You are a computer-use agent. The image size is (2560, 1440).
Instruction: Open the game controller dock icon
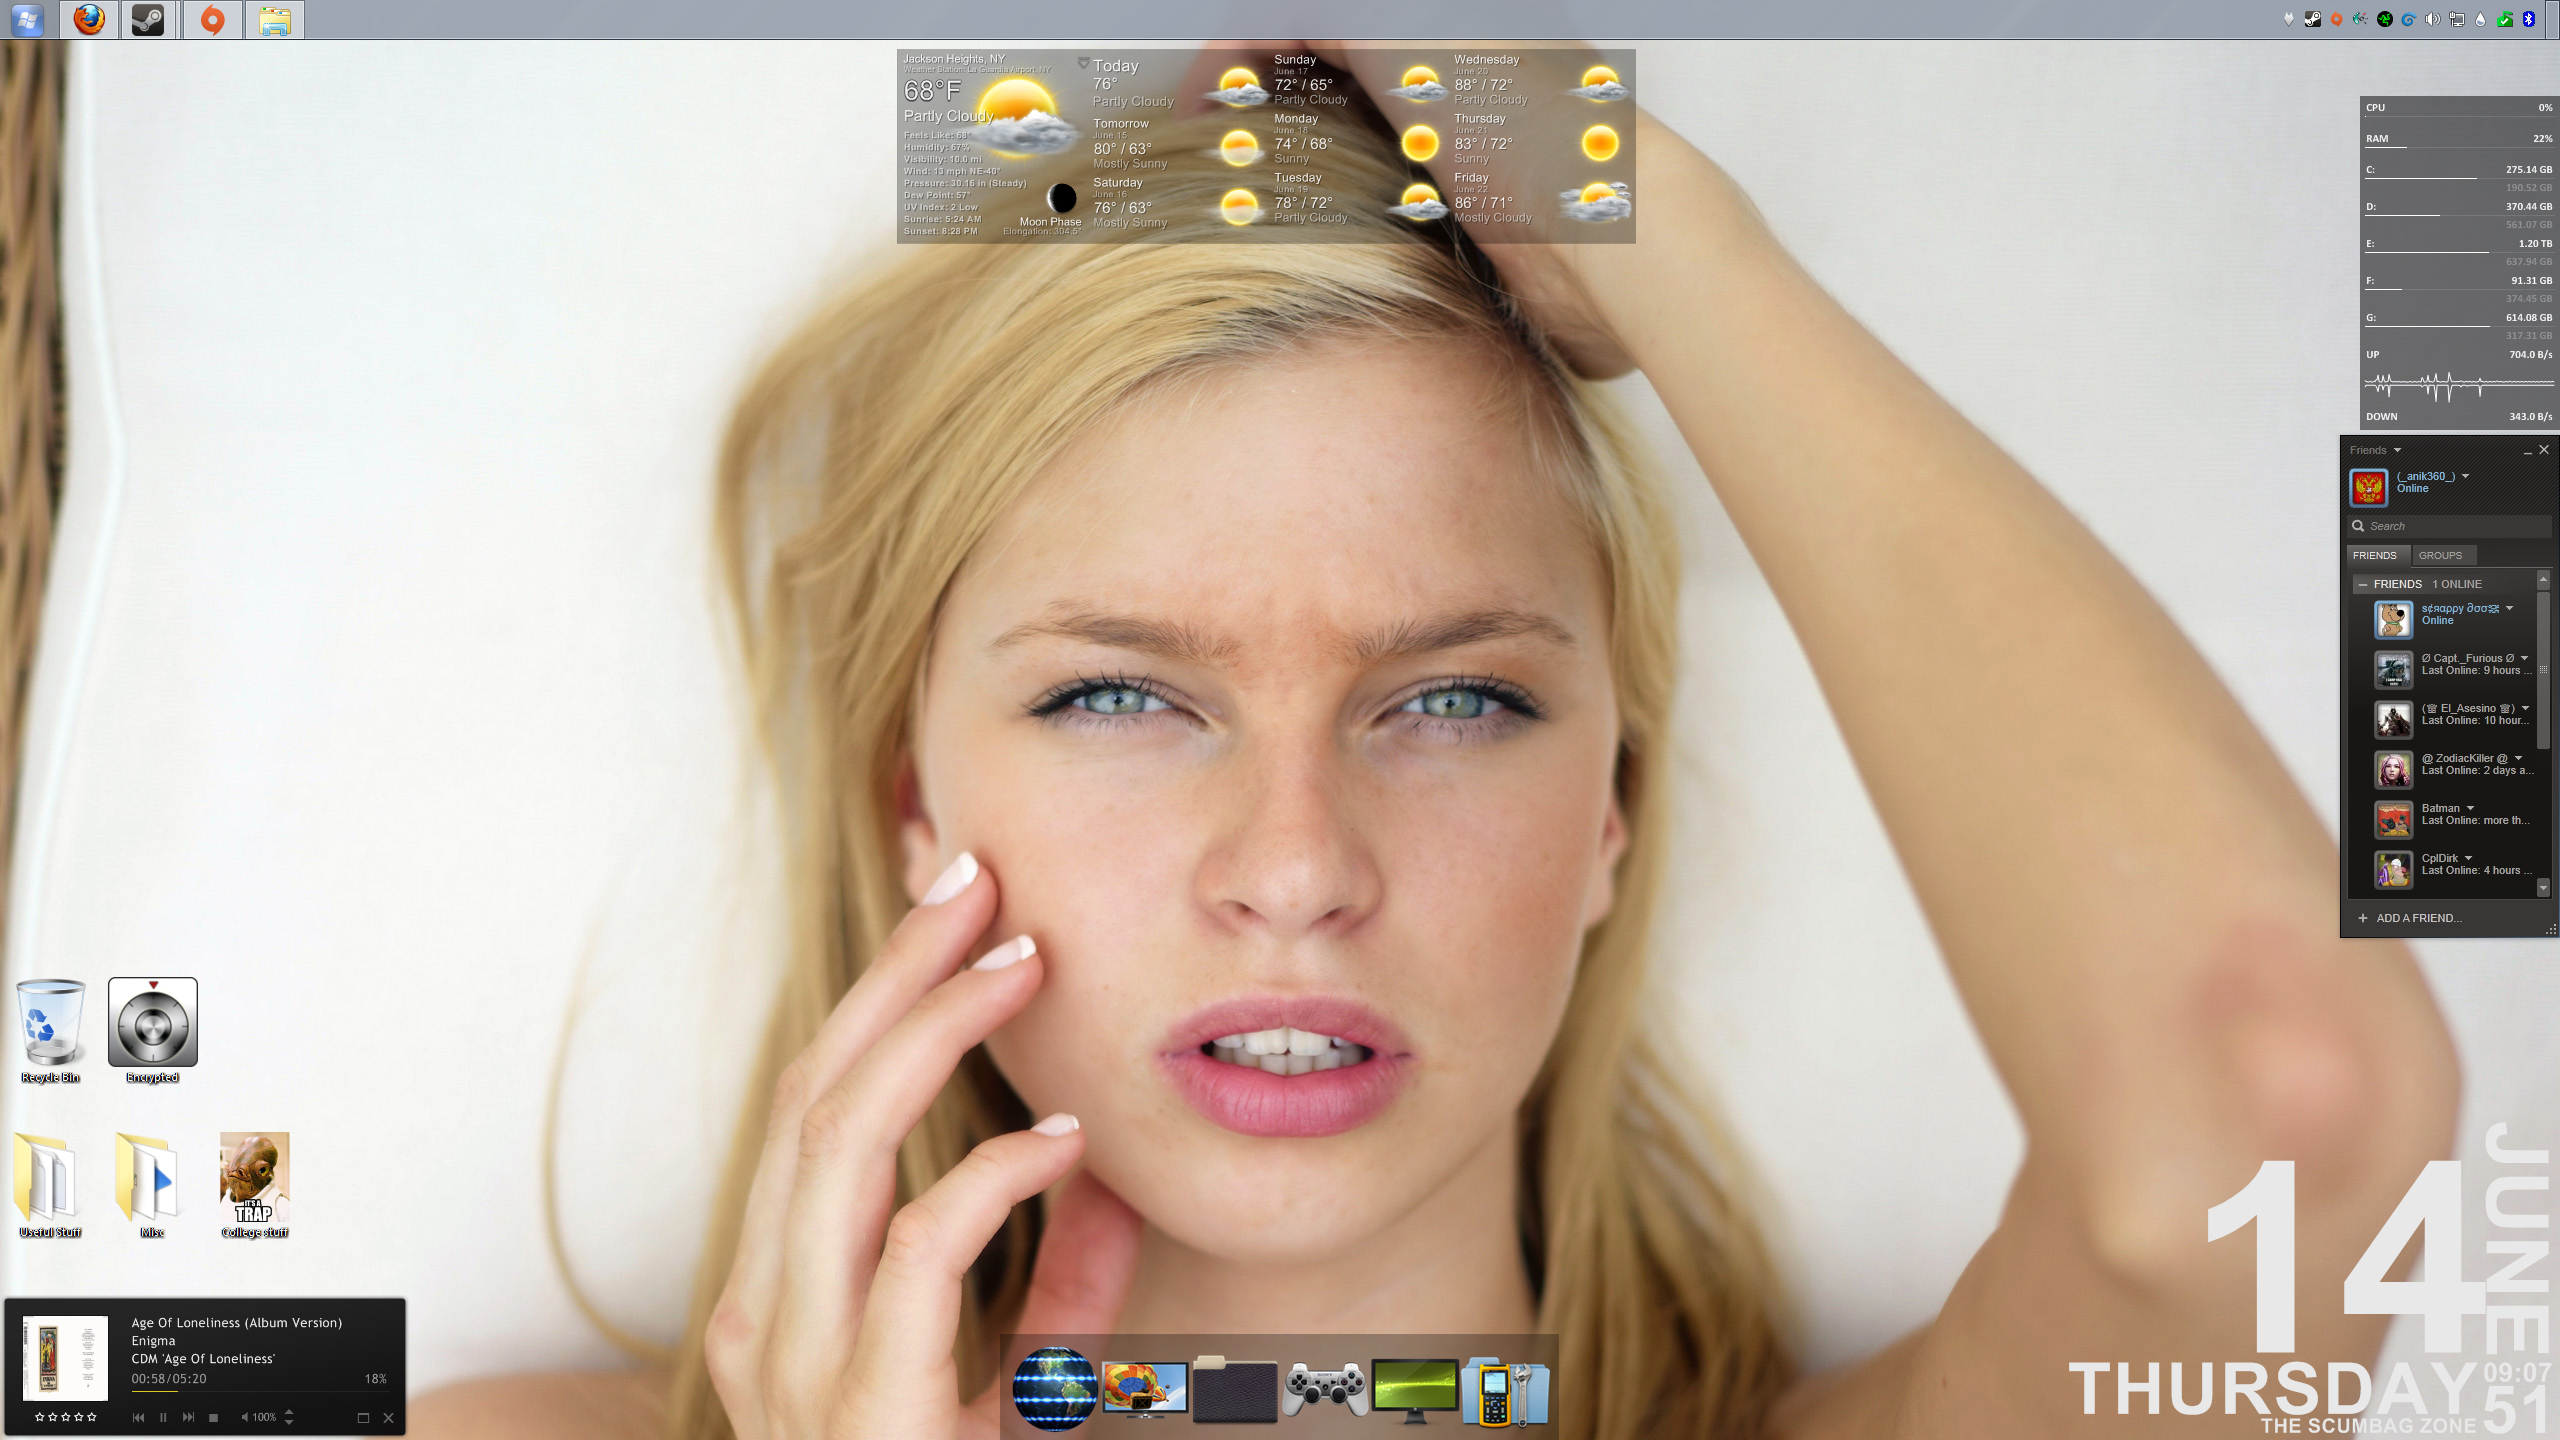(1325, 1388)
